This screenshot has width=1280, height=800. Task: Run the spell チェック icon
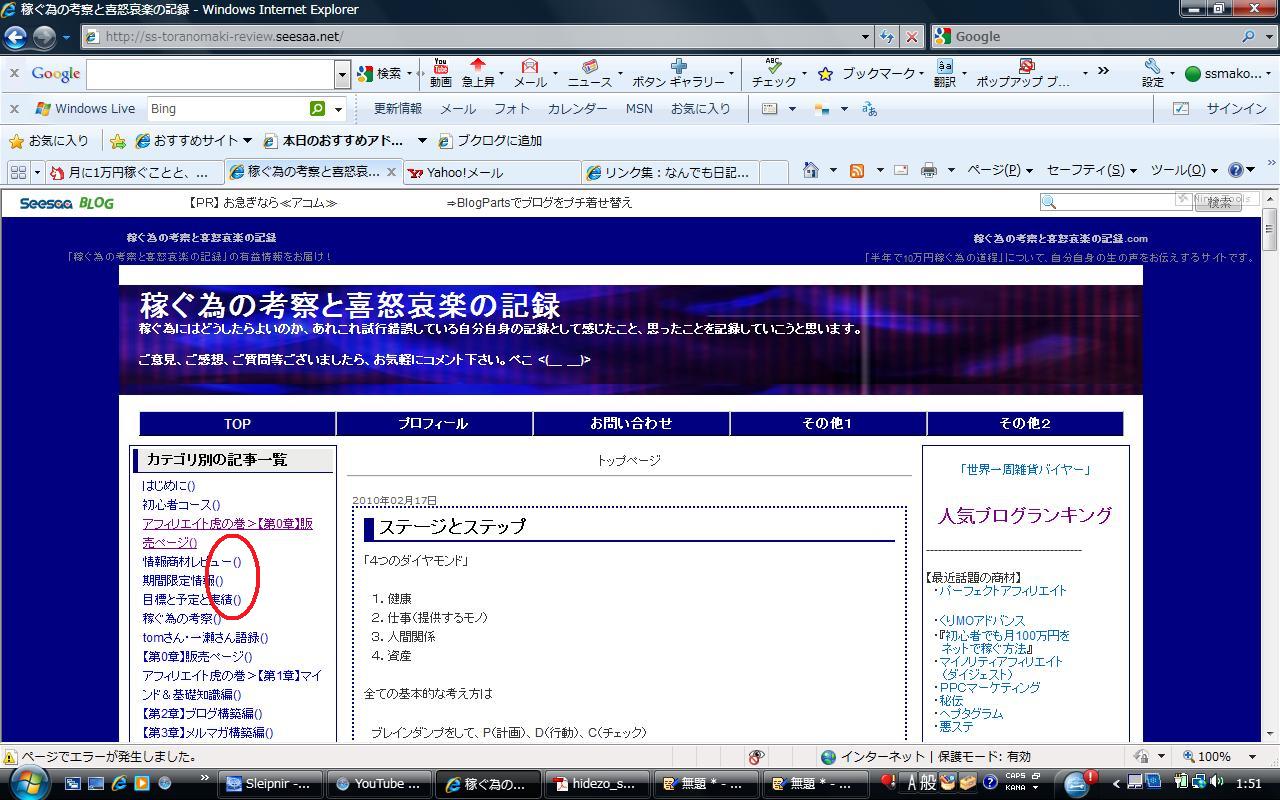click(x=773, y=73)
